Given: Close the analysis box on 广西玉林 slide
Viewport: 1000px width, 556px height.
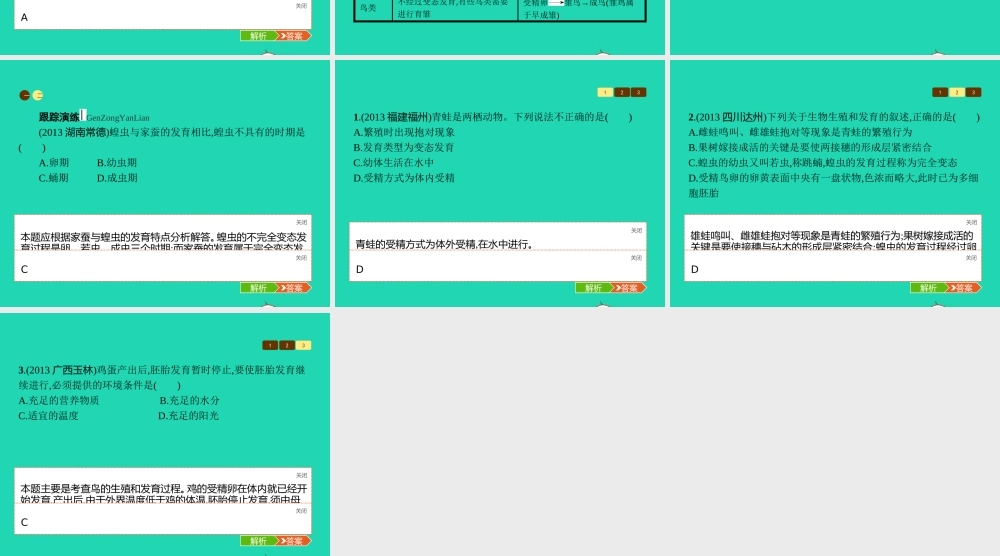Looking at the screenshot, I should pyautogui.click(x=302, y=476).
